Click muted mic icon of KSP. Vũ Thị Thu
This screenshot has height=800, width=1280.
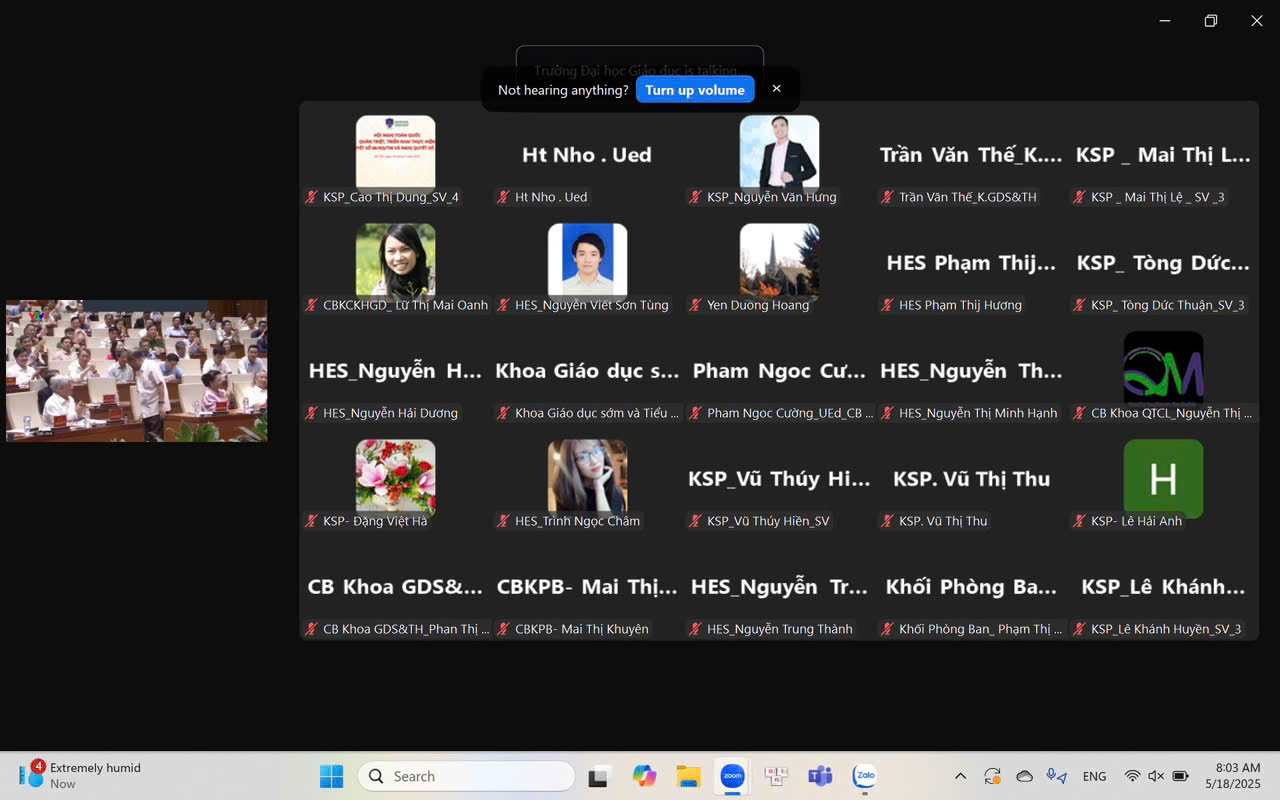click(888, 521)
